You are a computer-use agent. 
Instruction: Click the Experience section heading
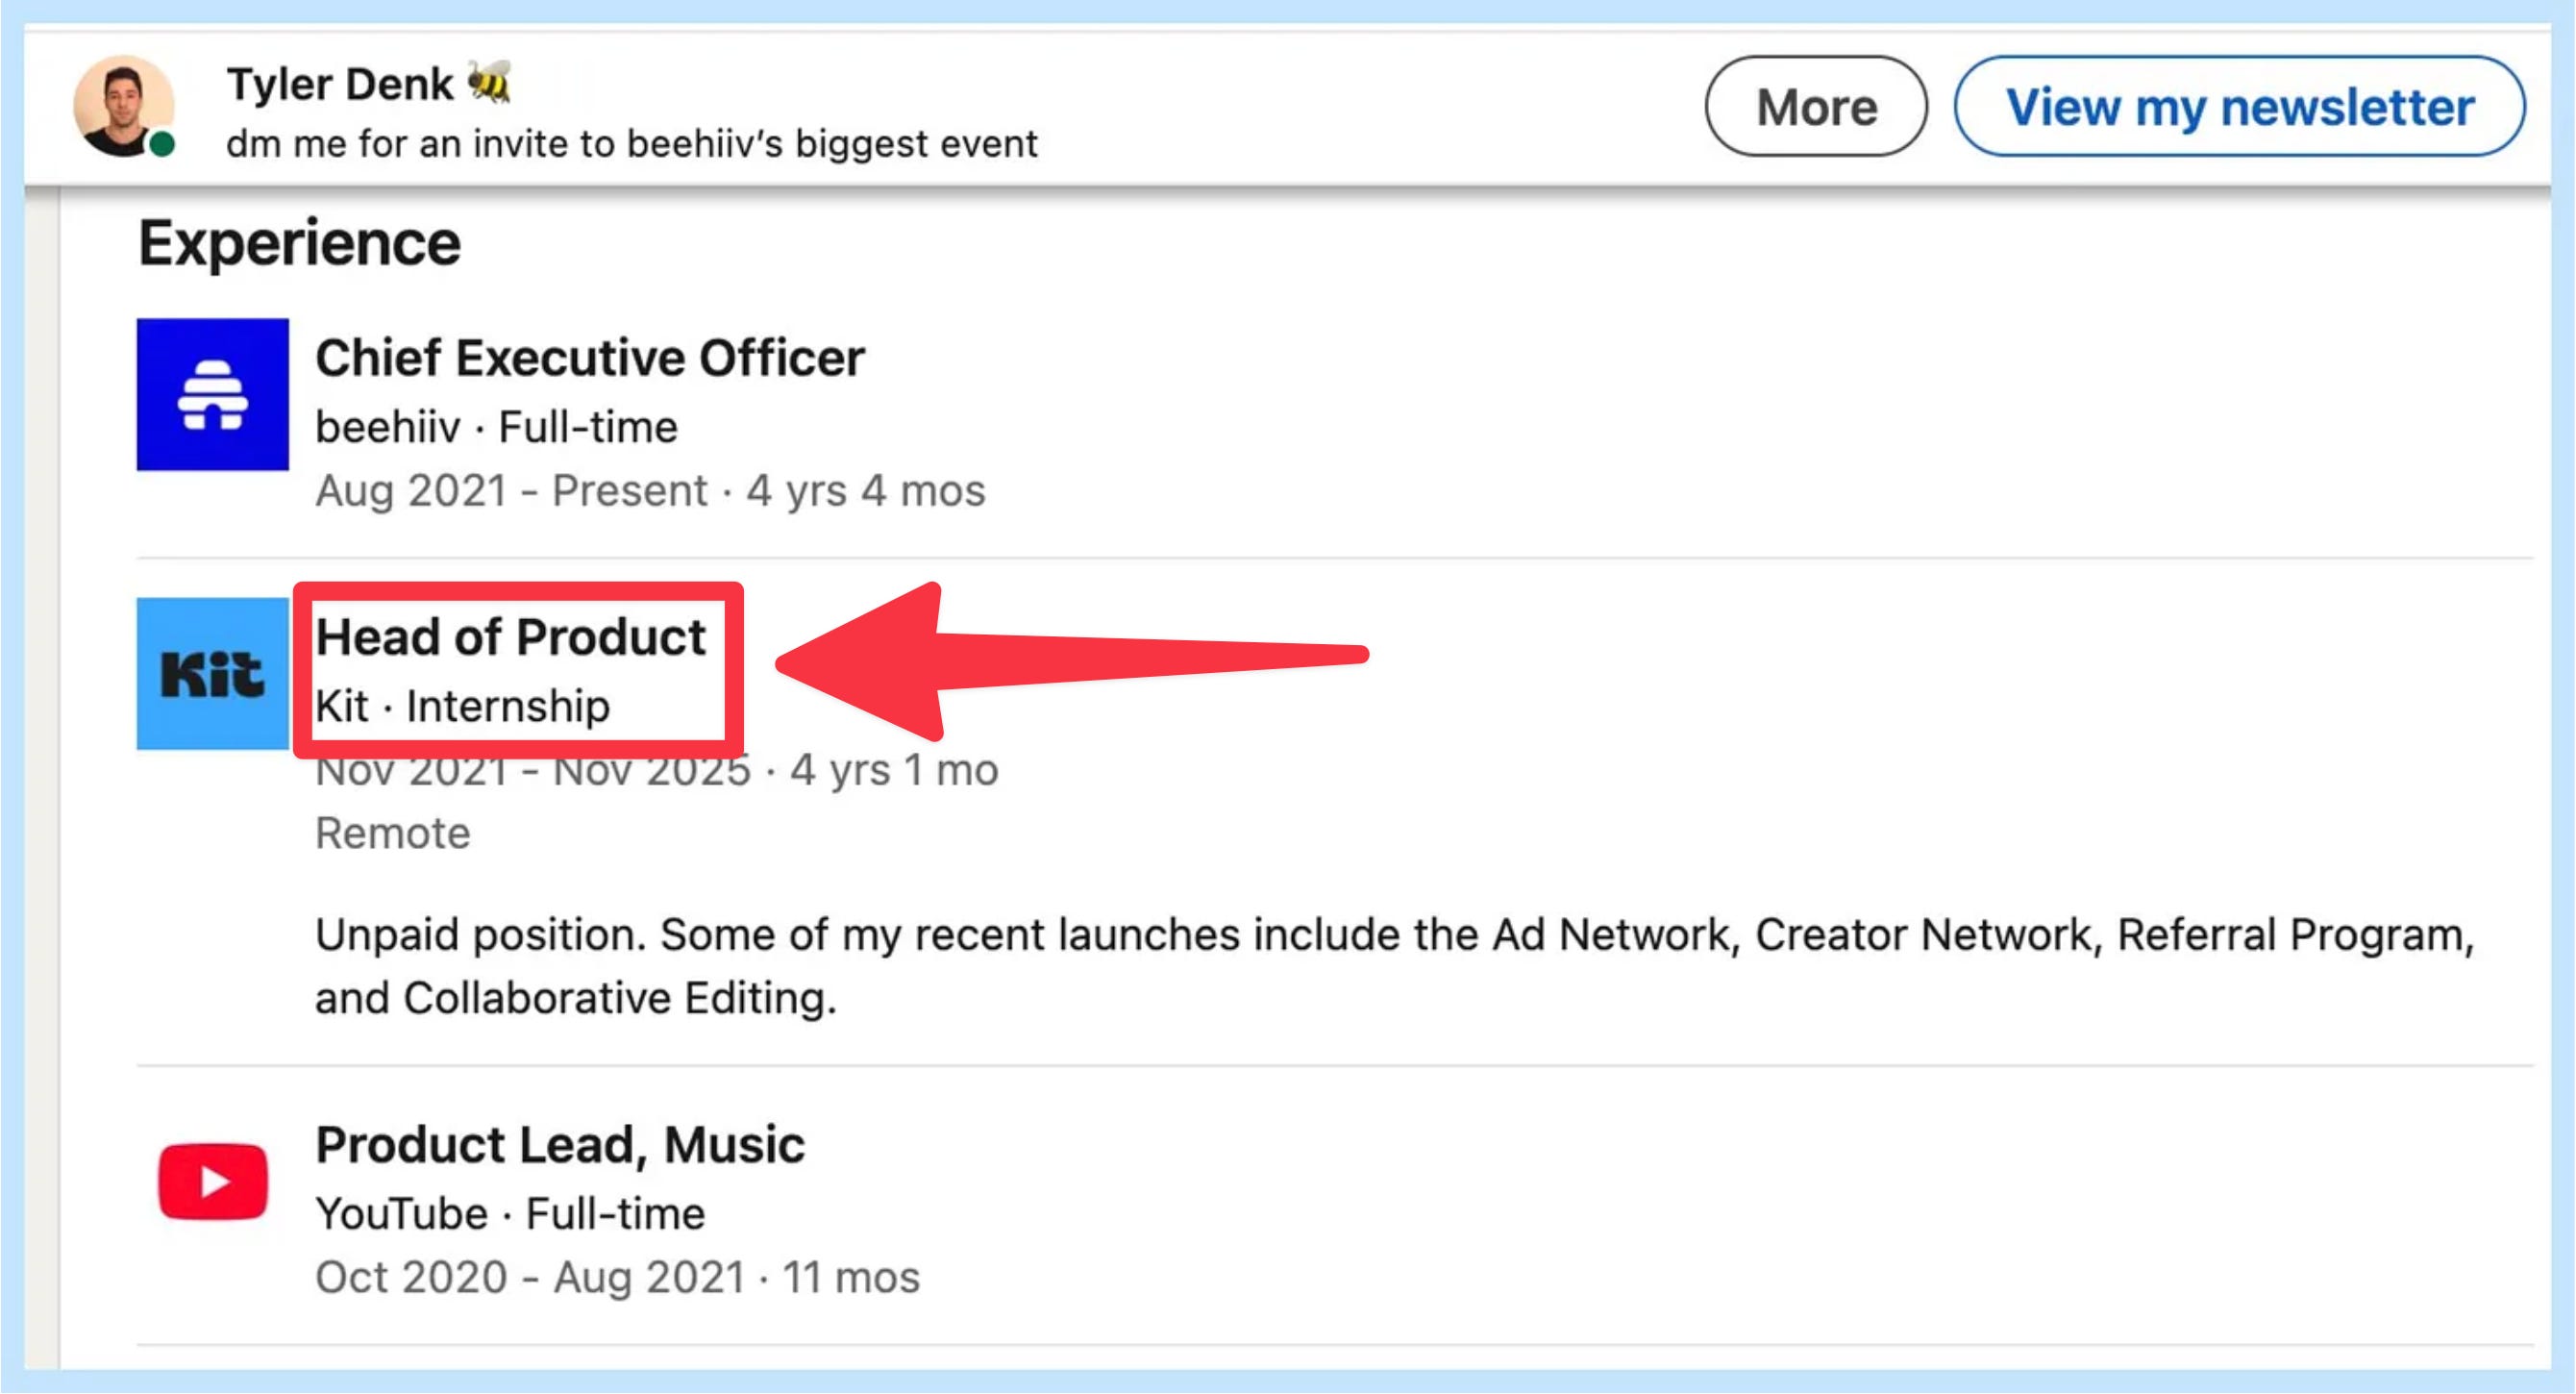tap(299, 243)
